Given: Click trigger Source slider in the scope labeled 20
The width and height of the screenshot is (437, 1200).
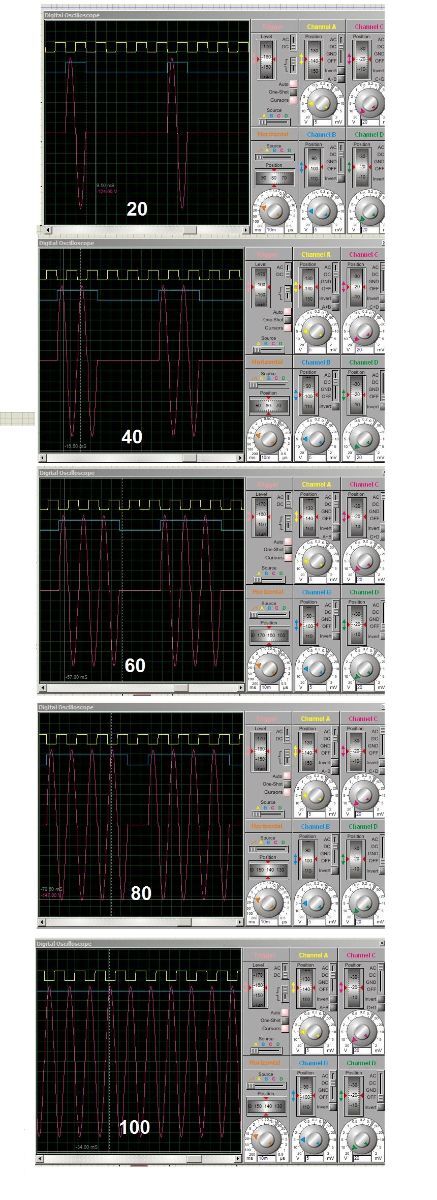Looking at the screenshot, I should [277, 120].
